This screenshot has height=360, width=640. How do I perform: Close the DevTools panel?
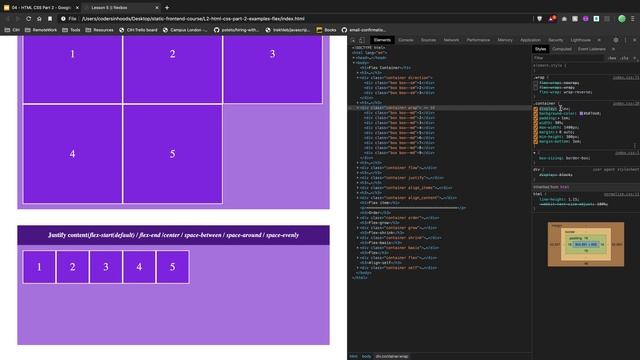pyautogui.click(x=635, y=40)
